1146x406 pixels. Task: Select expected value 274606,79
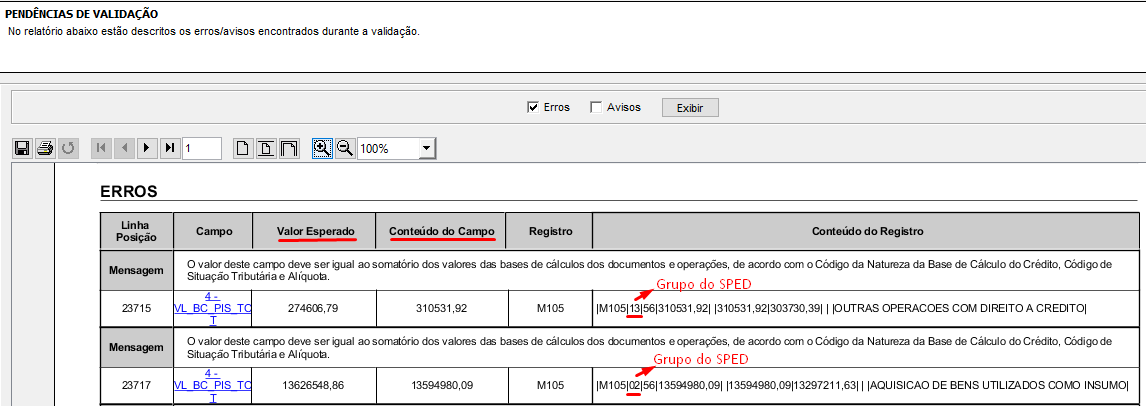[x=314, y=308]
